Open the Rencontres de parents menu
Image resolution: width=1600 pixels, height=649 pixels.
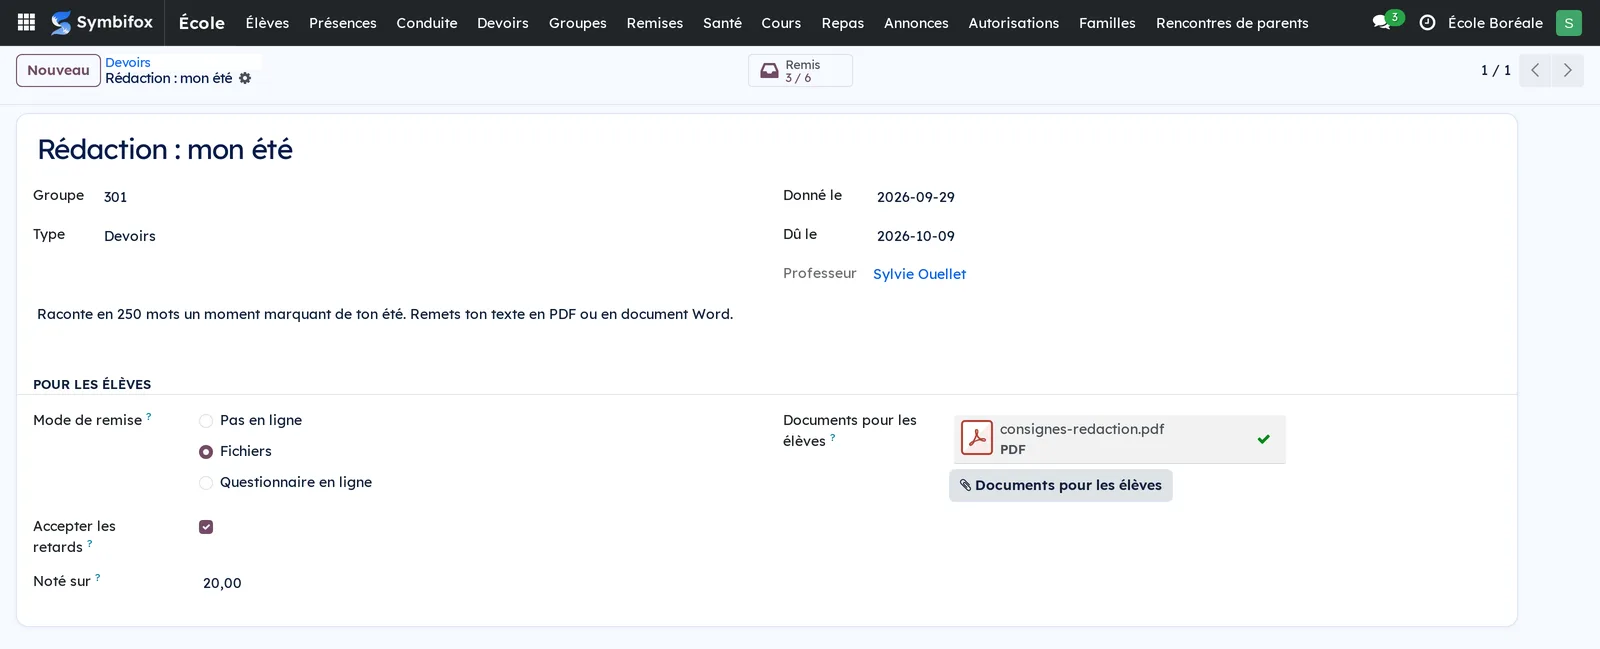point(1232,22)
